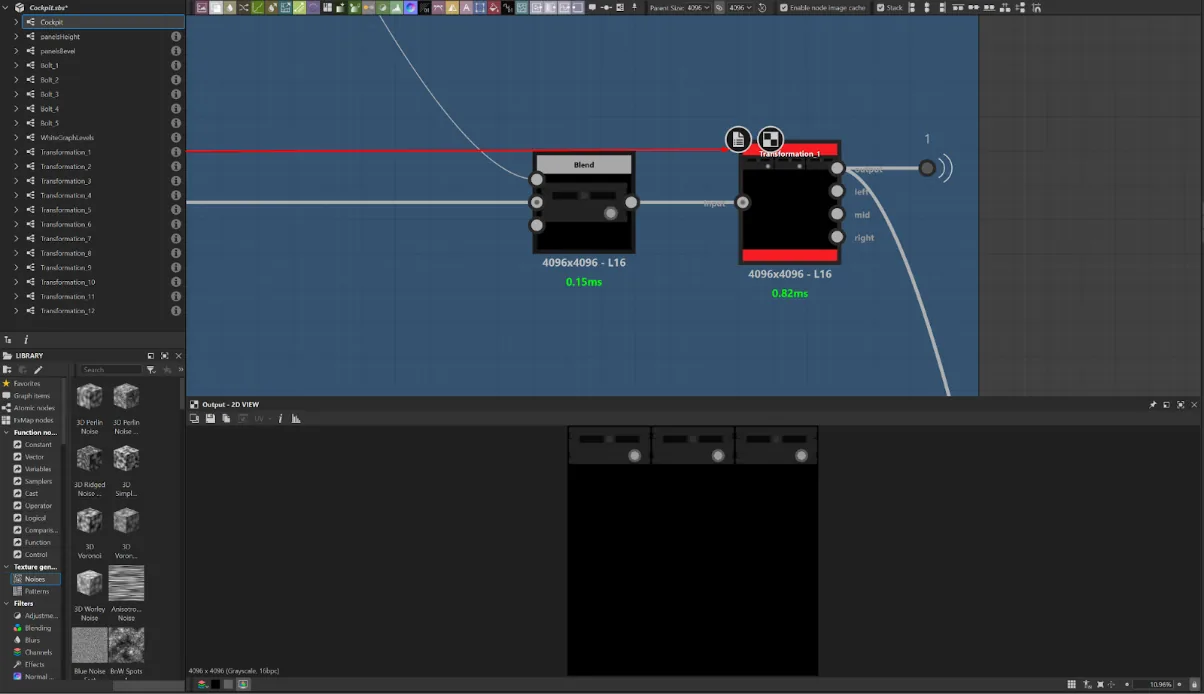Click the info 'i' icon in 2D View toolbar
The image size is (1204, 694).
point(280,418)
